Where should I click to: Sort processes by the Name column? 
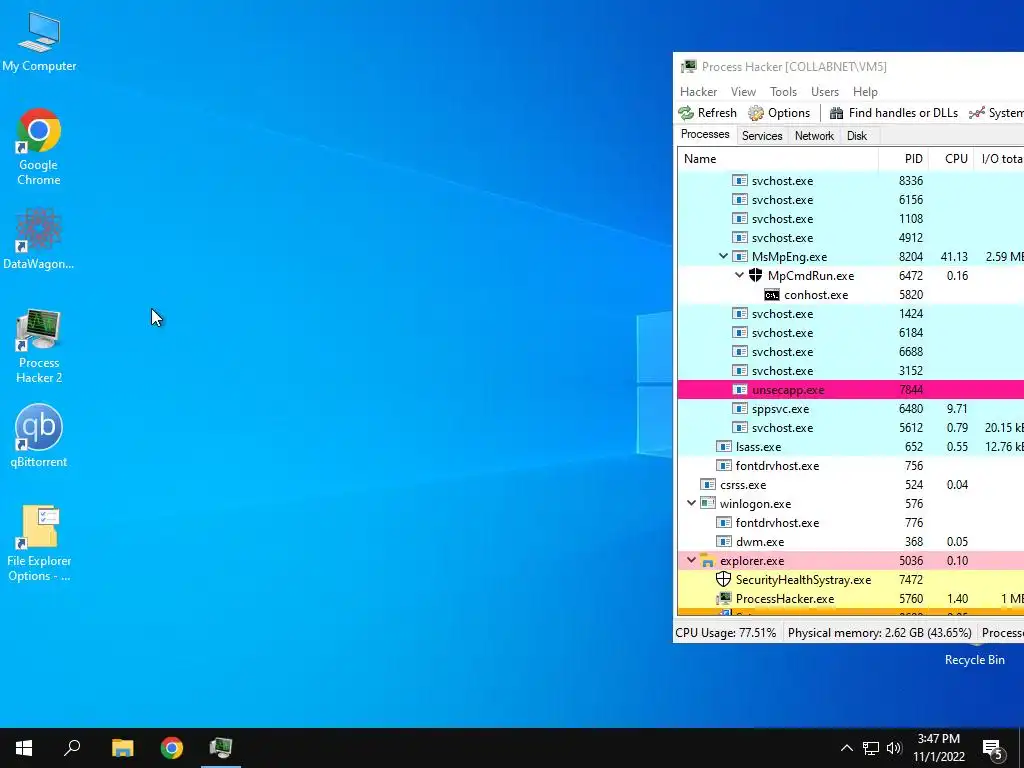[778, 159]
